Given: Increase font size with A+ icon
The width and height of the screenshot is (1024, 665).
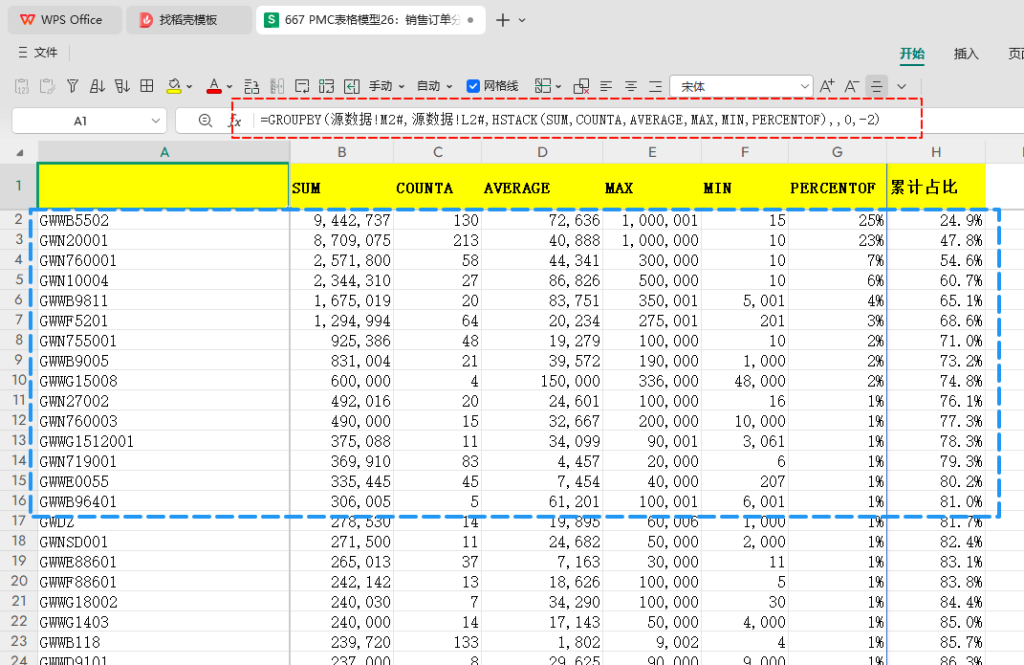Looking at the screenshot, I should tap(827, 86).
